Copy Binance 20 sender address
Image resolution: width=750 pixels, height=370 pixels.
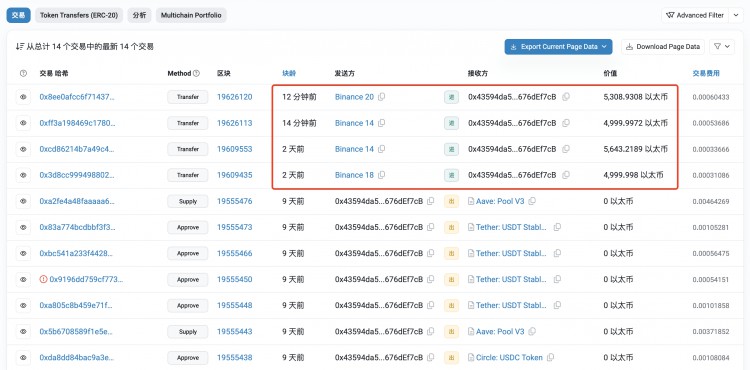[381, 97]
